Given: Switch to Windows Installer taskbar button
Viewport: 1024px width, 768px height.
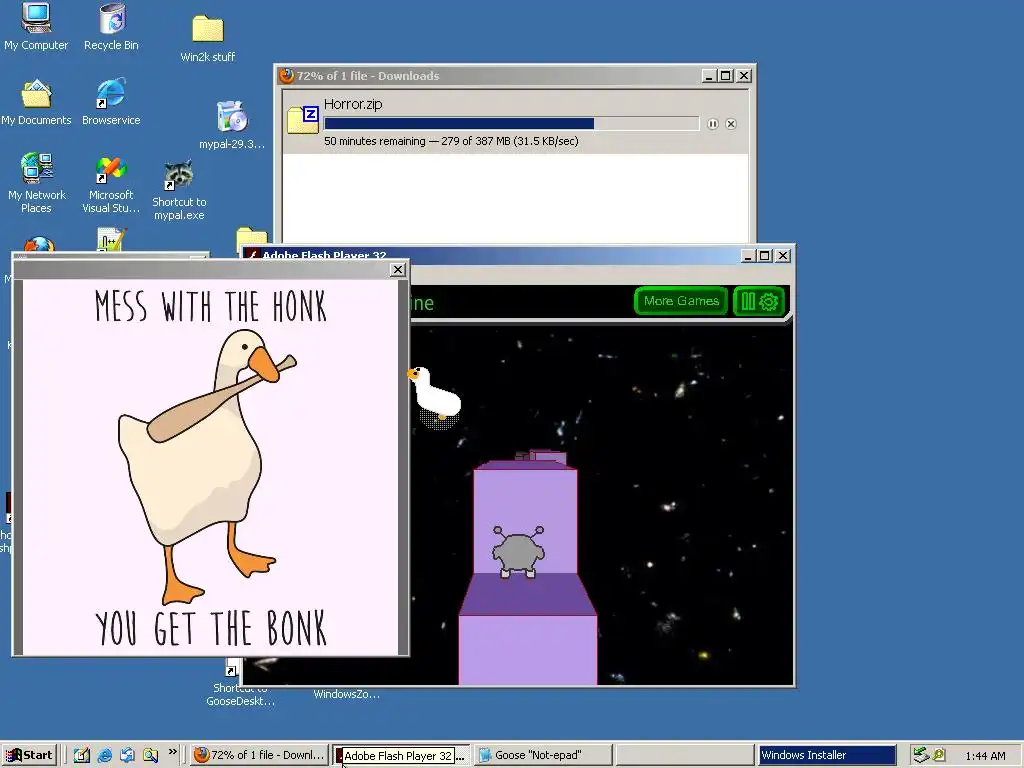Looking at the screenshot, I should pyautogui.click(x=827, y=756).
